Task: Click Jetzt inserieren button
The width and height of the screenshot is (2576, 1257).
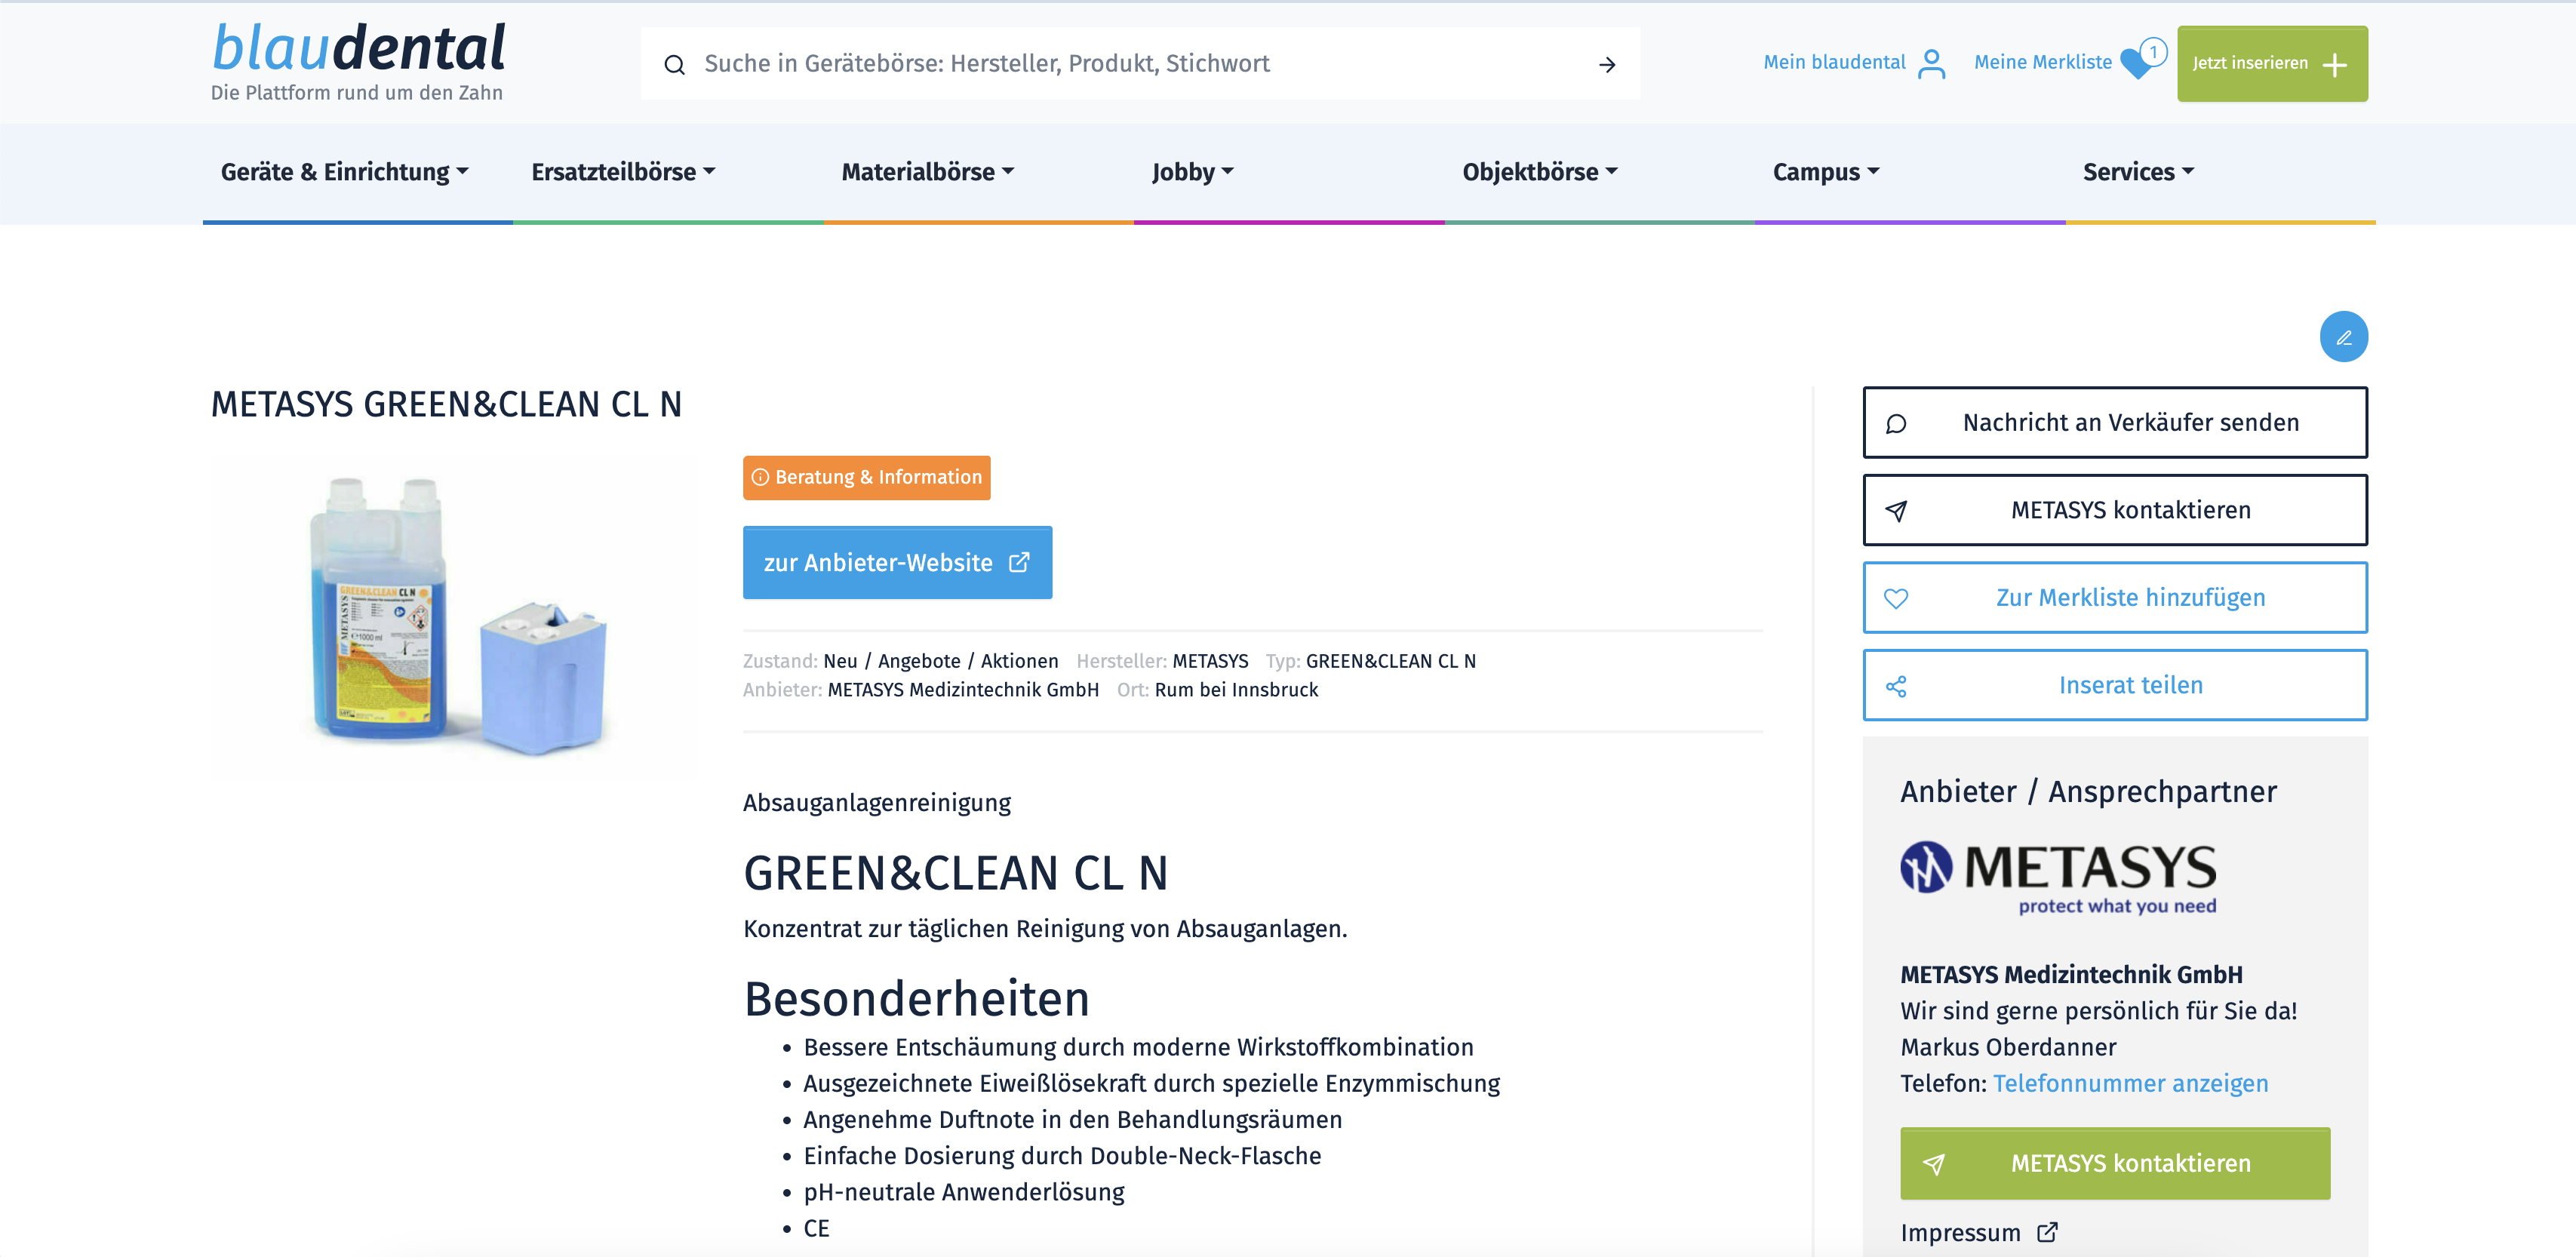Action: point(2272,64)
